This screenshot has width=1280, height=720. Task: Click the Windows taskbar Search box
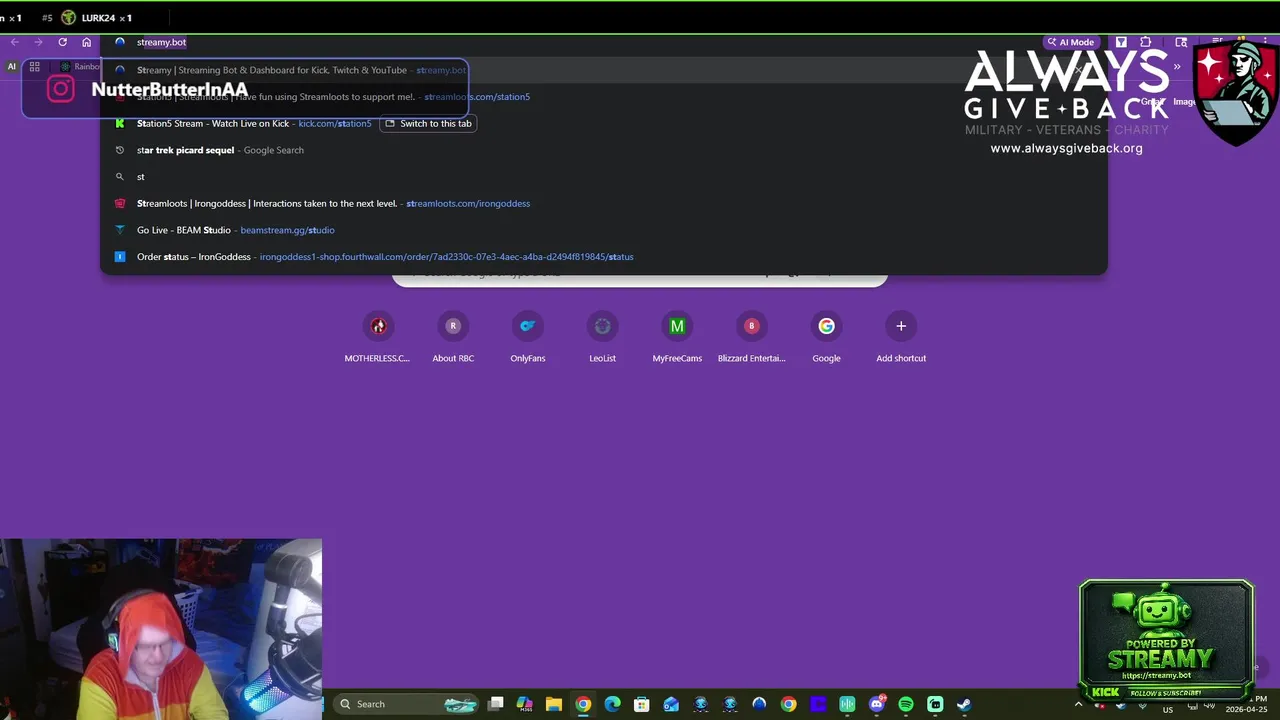[407, 704]
